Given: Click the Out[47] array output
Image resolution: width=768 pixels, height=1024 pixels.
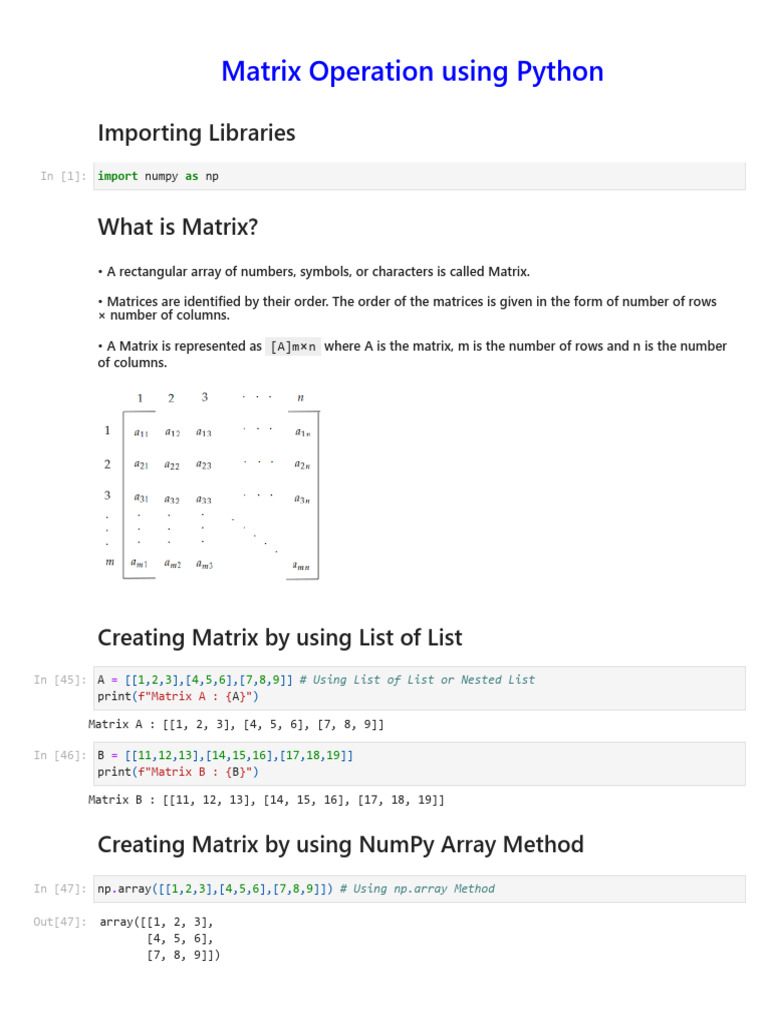Looking at the screenshot, I should (x=160, y=939).
